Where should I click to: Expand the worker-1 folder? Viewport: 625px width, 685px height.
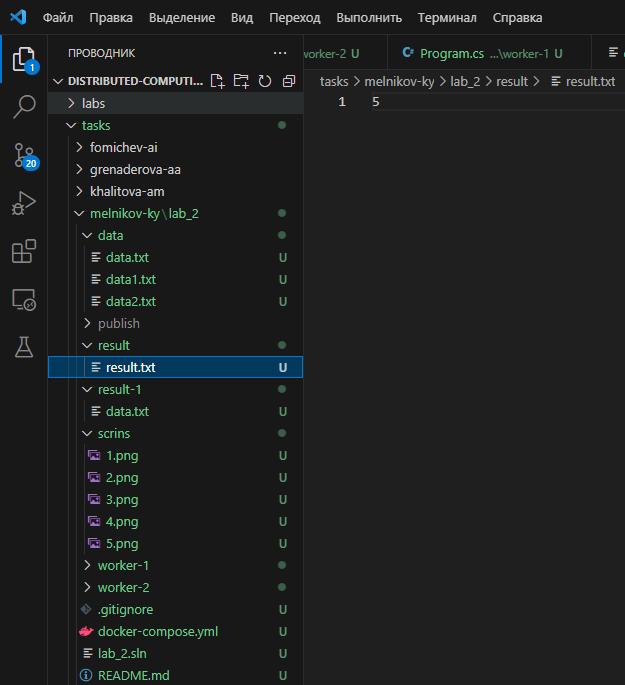tap(122, 565)
